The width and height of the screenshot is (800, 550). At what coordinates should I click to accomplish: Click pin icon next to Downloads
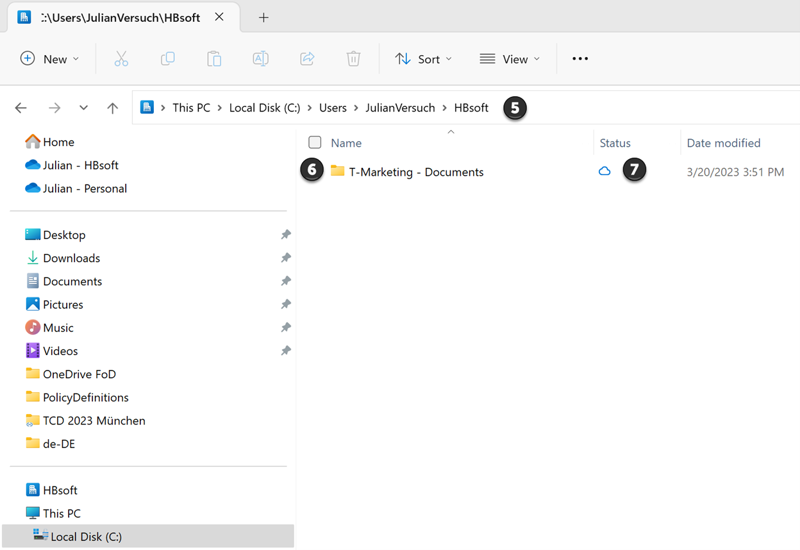tap(285, 258)
